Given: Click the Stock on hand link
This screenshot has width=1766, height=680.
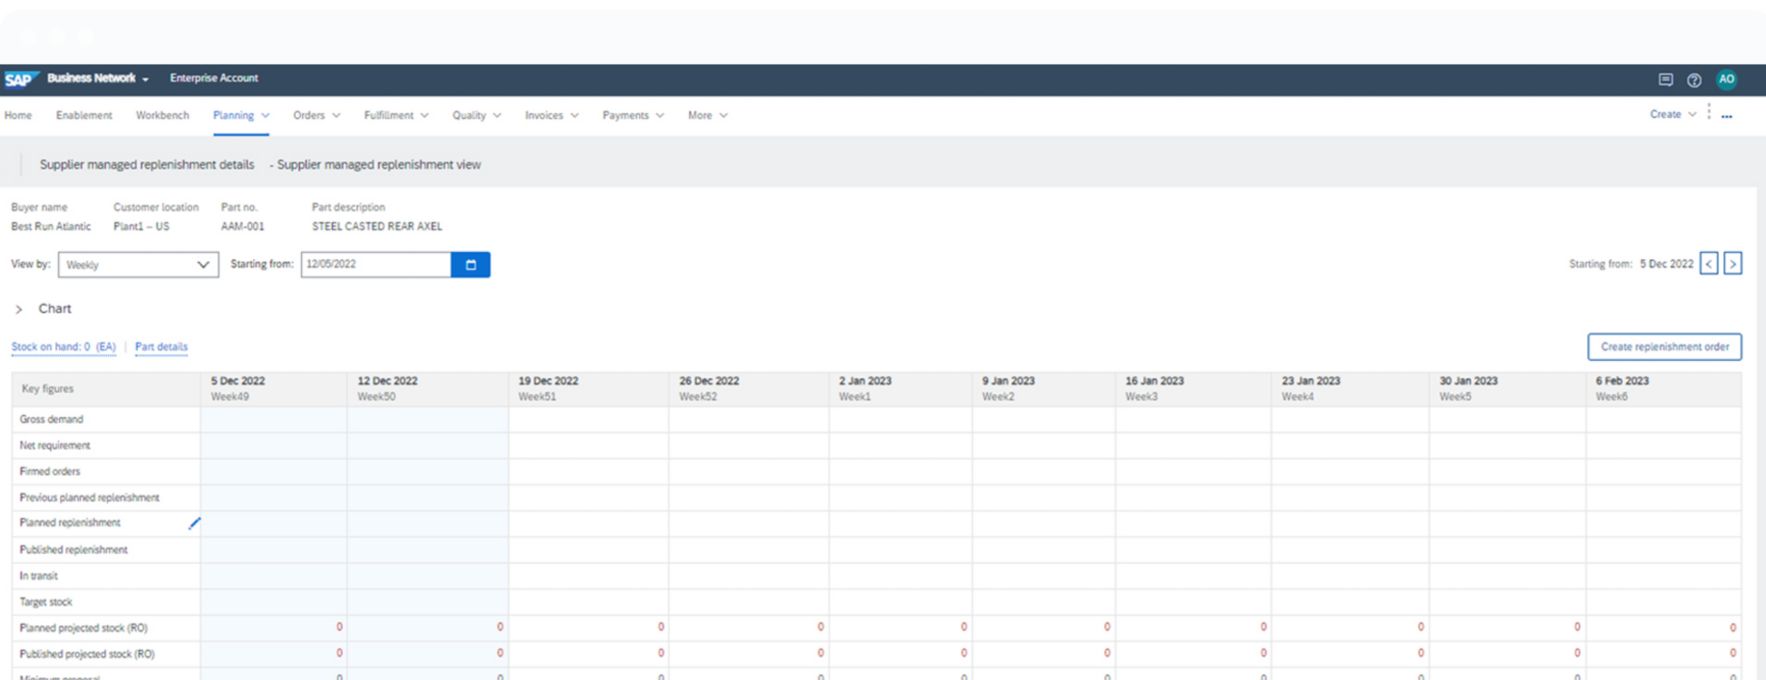Looking at the screenshot, I should pyautogui.click(x=64, y=347).
